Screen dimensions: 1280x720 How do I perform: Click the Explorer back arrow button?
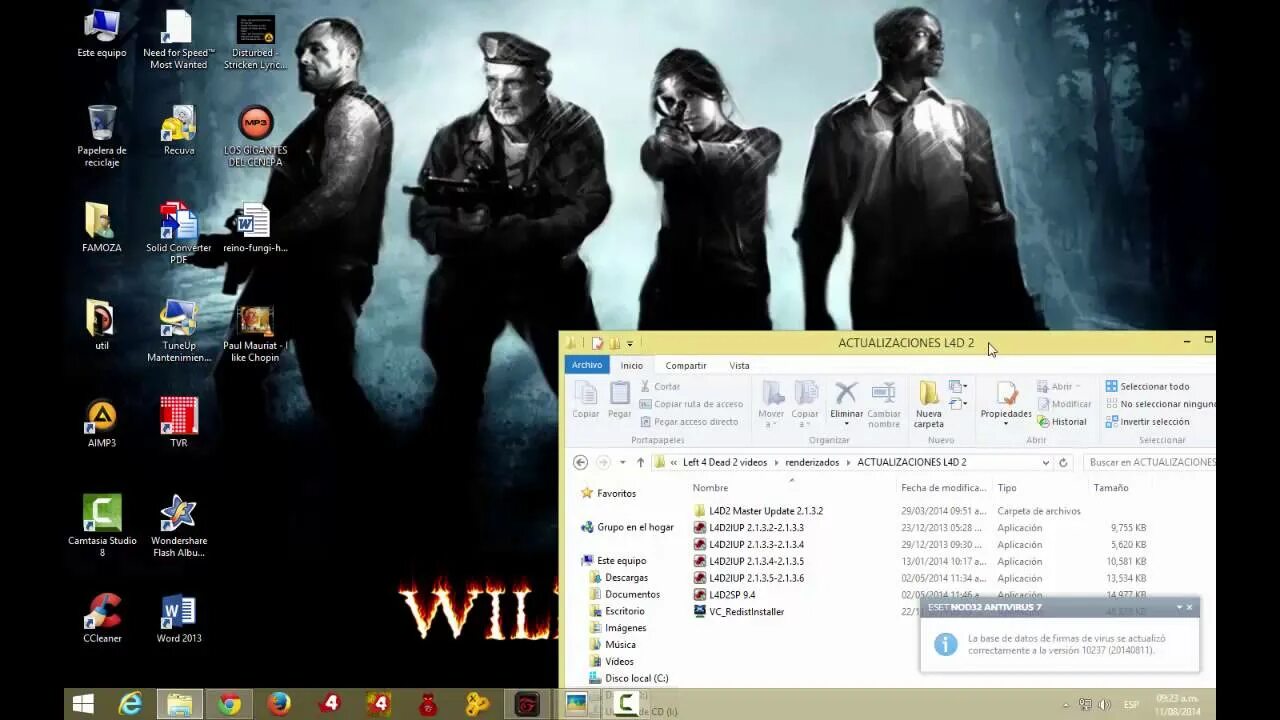point(580,462)
